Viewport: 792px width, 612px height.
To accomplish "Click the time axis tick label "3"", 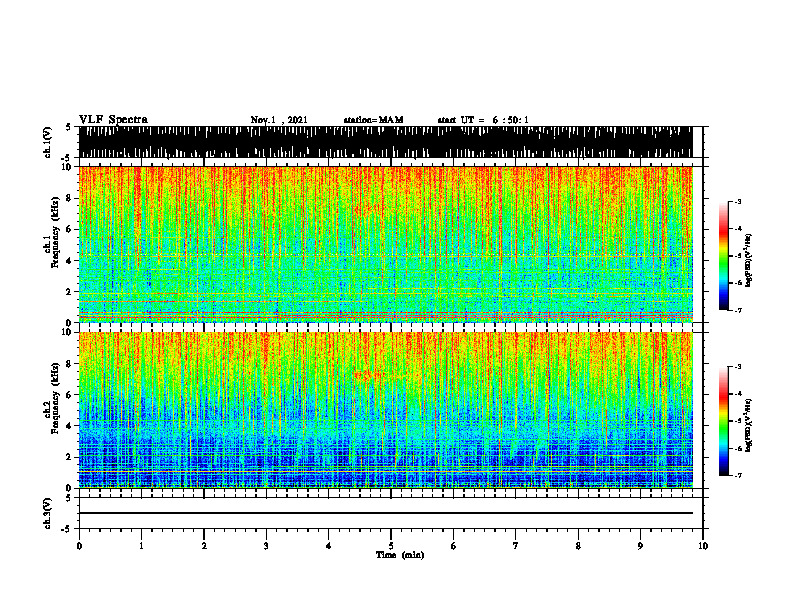I will click(x=266, y=546).
